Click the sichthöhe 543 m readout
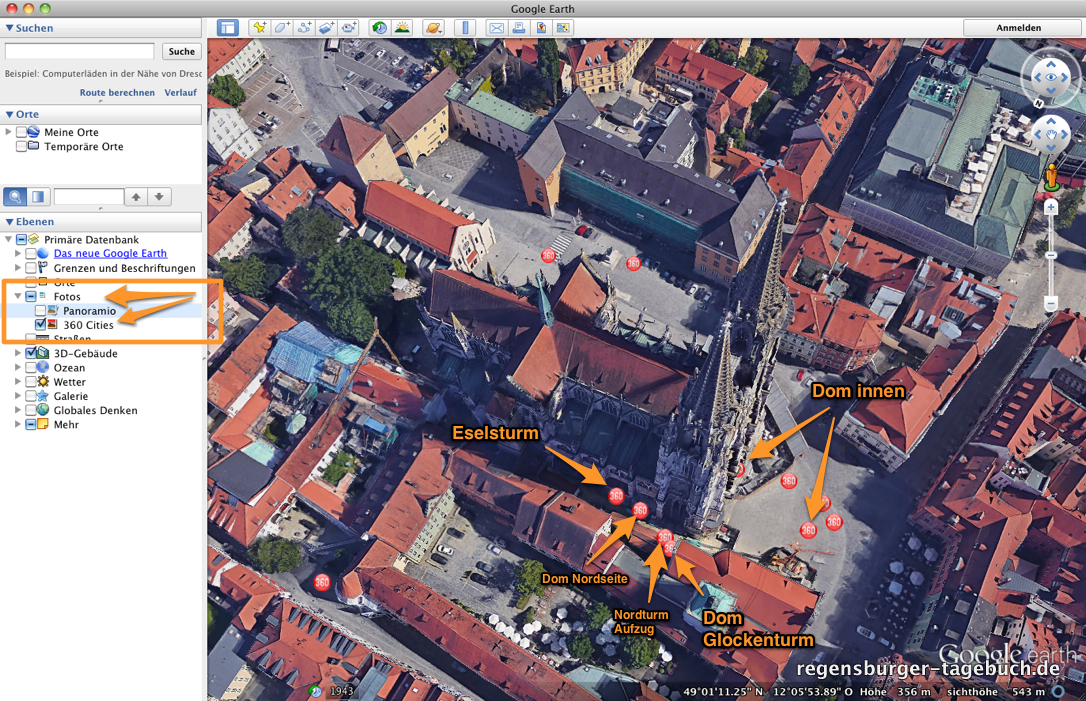Viewport: 1086px width, 701px height. [996, 691]
